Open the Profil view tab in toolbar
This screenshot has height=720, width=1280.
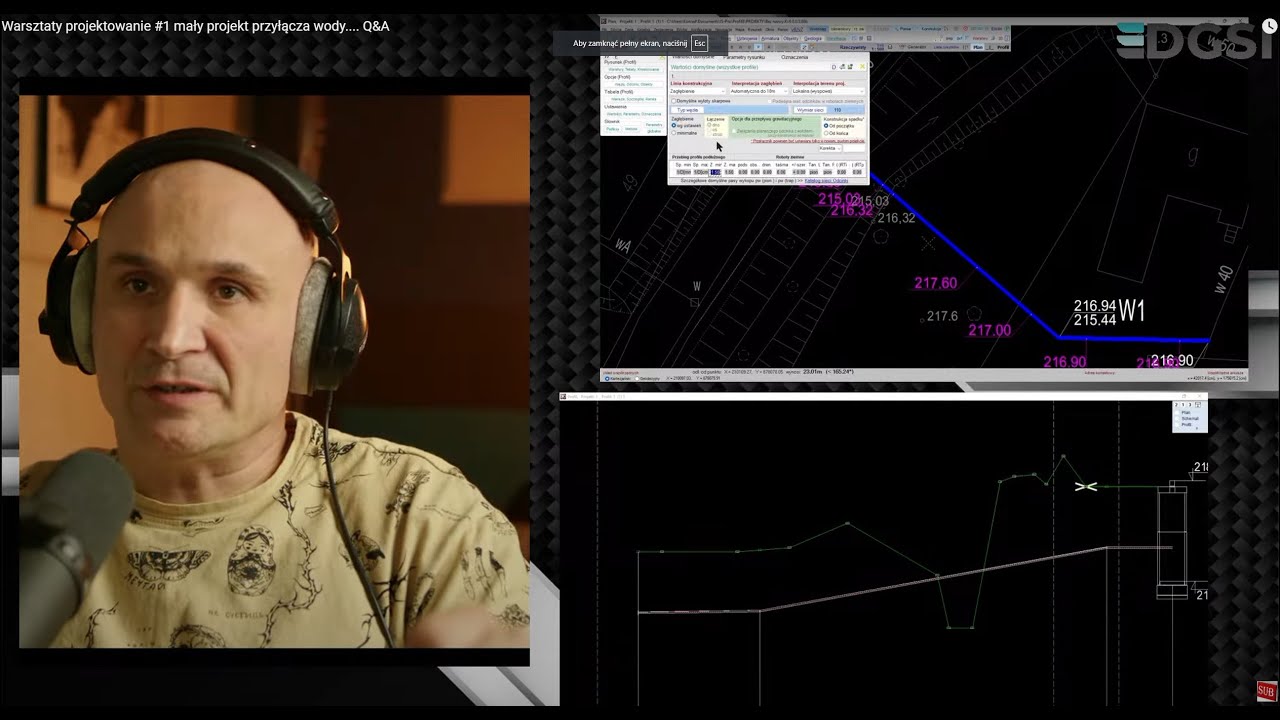(1003, 47)
